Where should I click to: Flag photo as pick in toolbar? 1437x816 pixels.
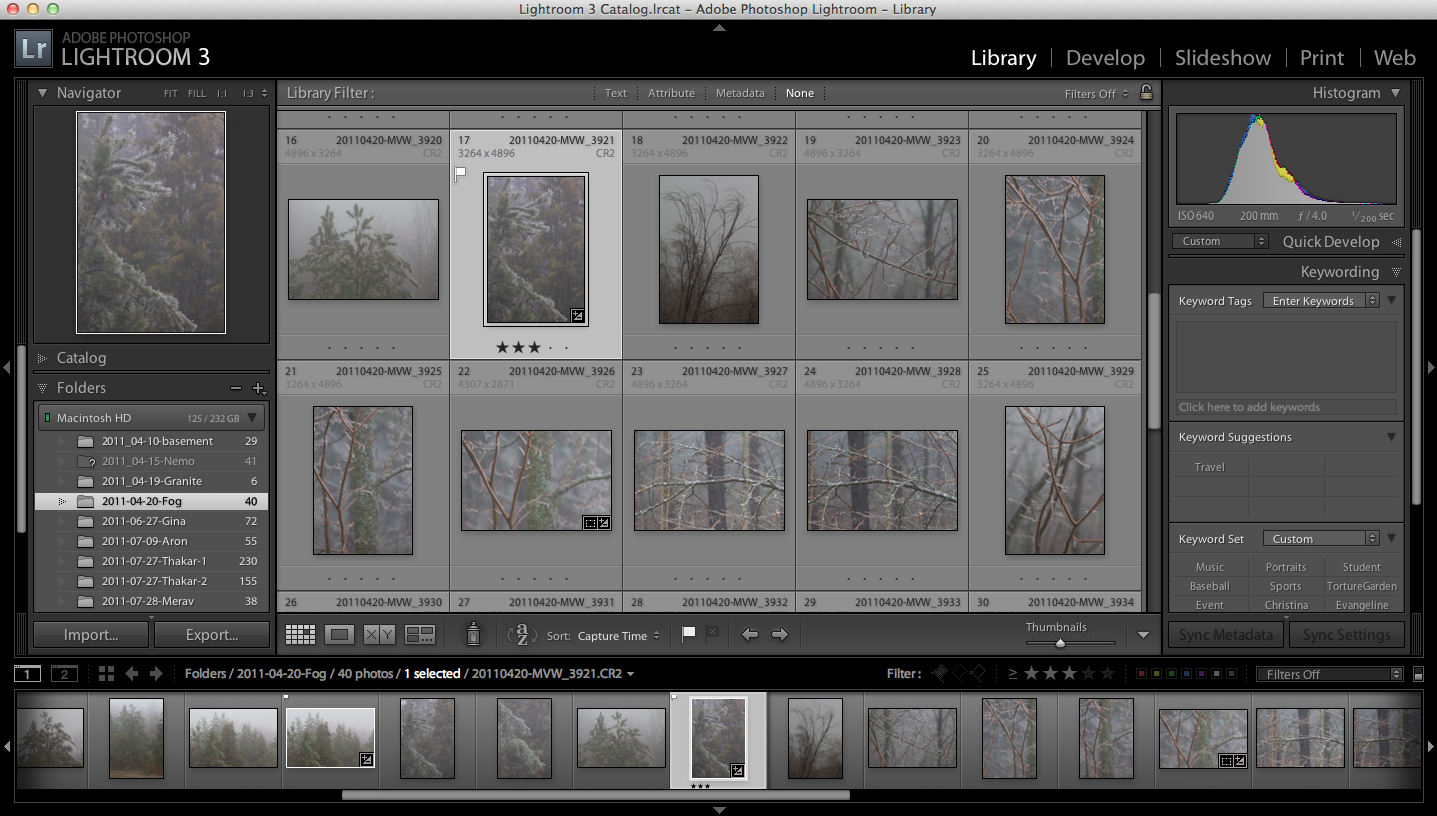pyautogui.click(x=688, y=634)
